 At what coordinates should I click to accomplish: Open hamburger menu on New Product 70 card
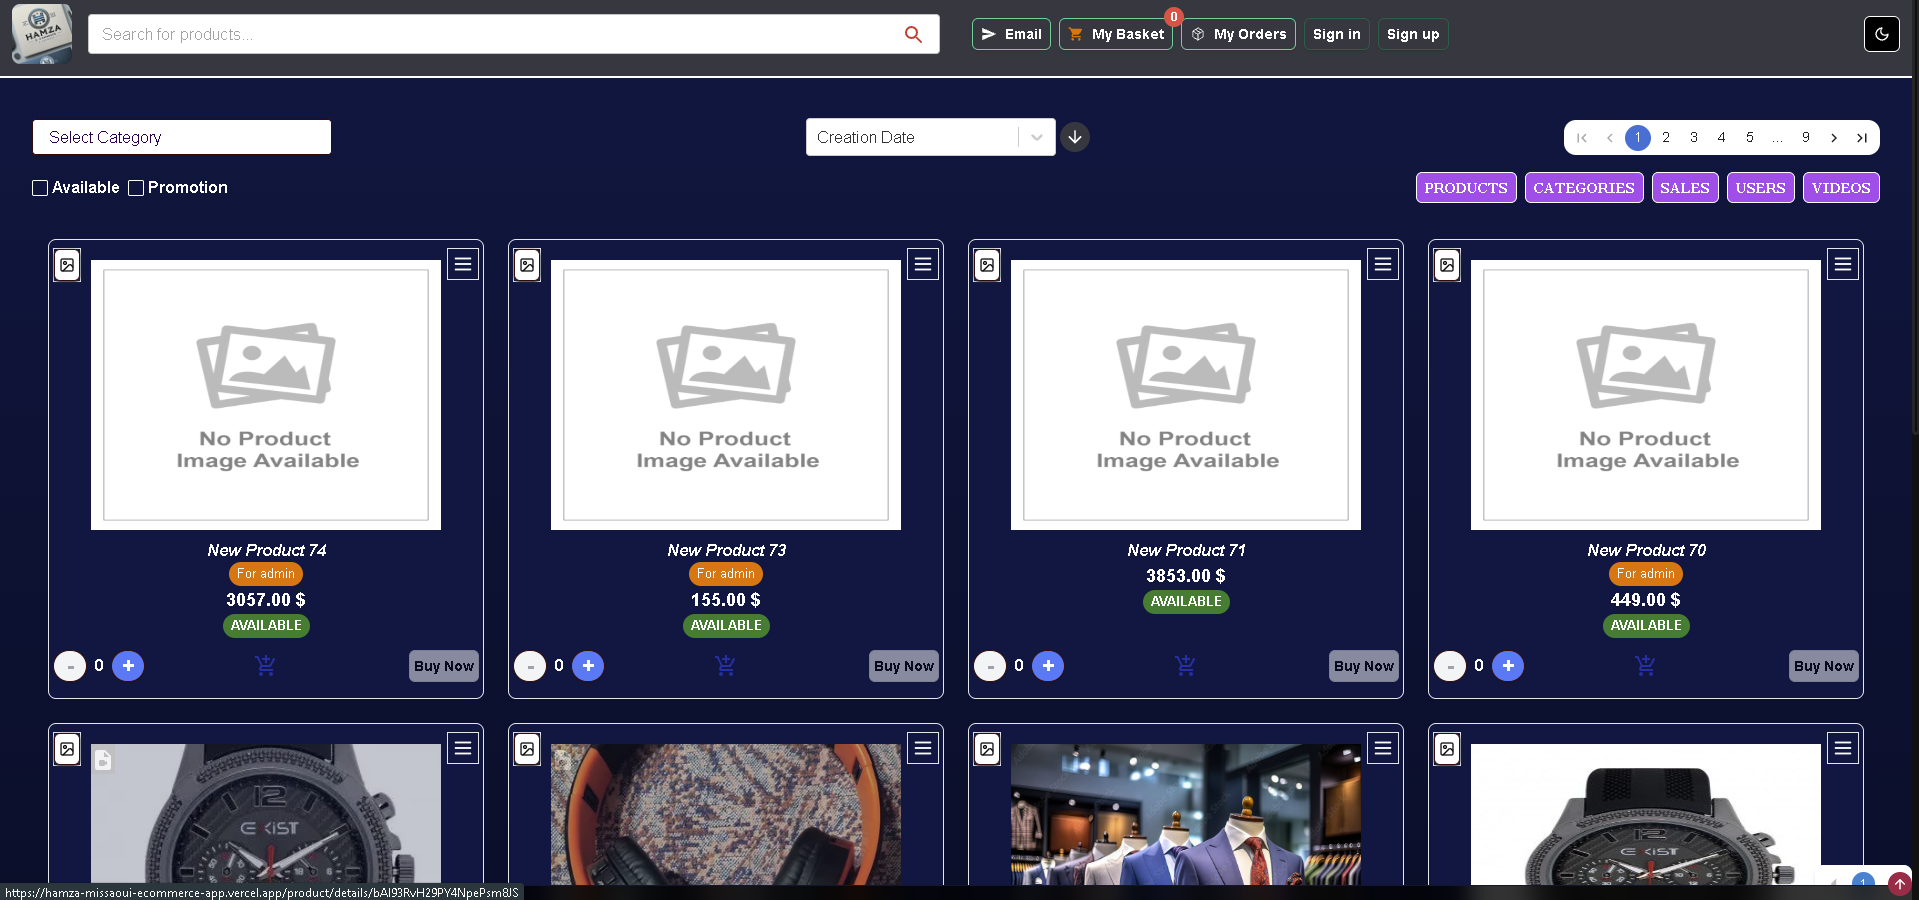(x=1843, y=264)
